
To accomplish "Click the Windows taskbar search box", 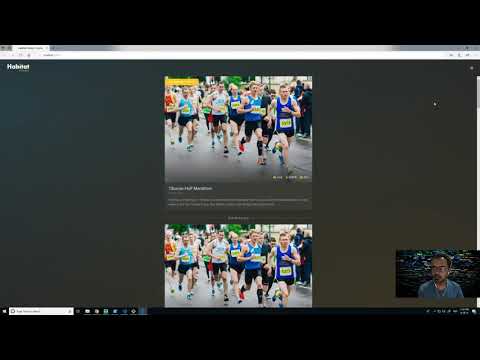I will click(41, 311).
